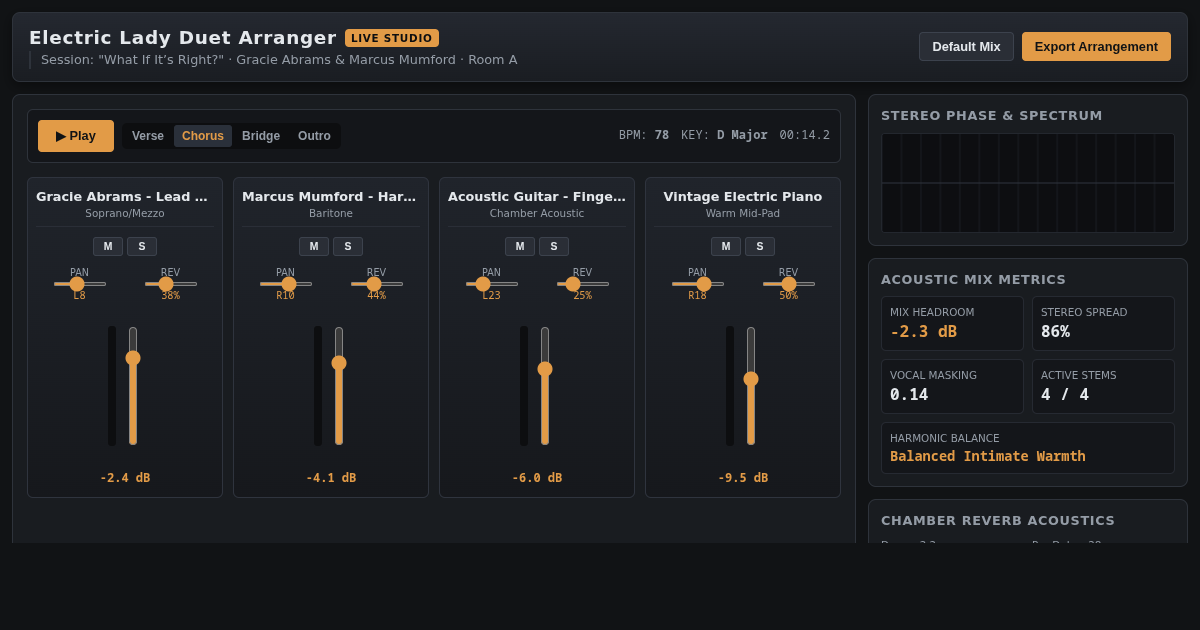Screen dimensions: 1200x630
Task: Click the Export Arrangement button
Action: point(1096,46)
